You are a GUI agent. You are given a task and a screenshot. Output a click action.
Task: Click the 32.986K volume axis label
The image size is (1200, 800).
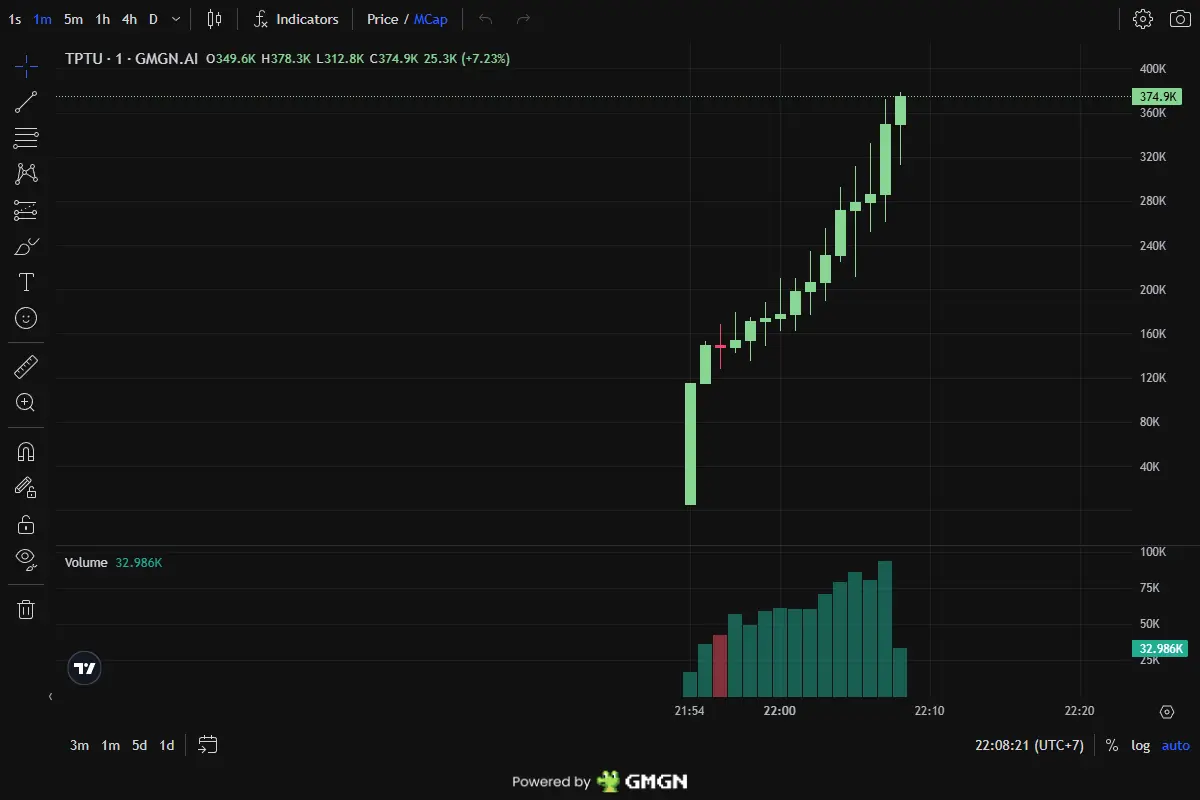coord(1161,649)
